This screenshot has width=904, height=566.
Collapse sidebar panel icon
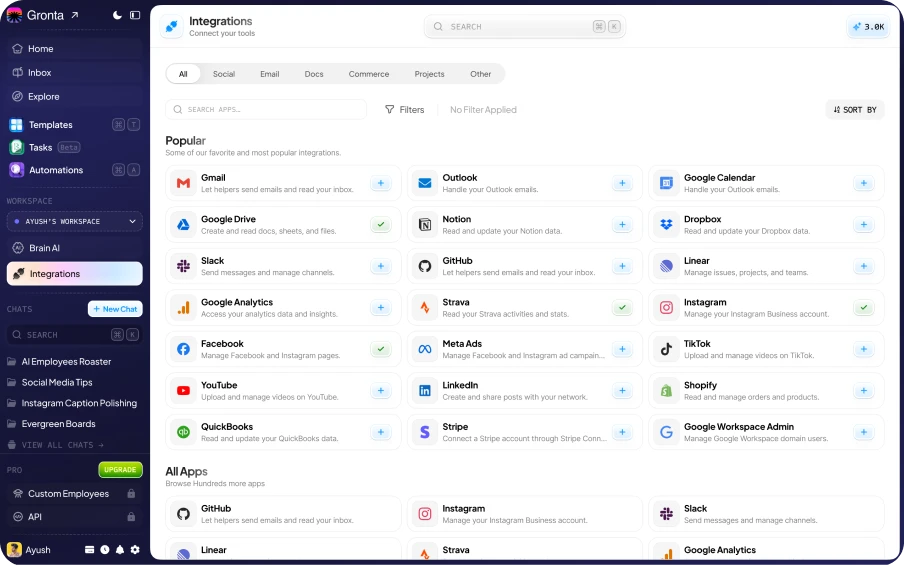click(135, 15)
